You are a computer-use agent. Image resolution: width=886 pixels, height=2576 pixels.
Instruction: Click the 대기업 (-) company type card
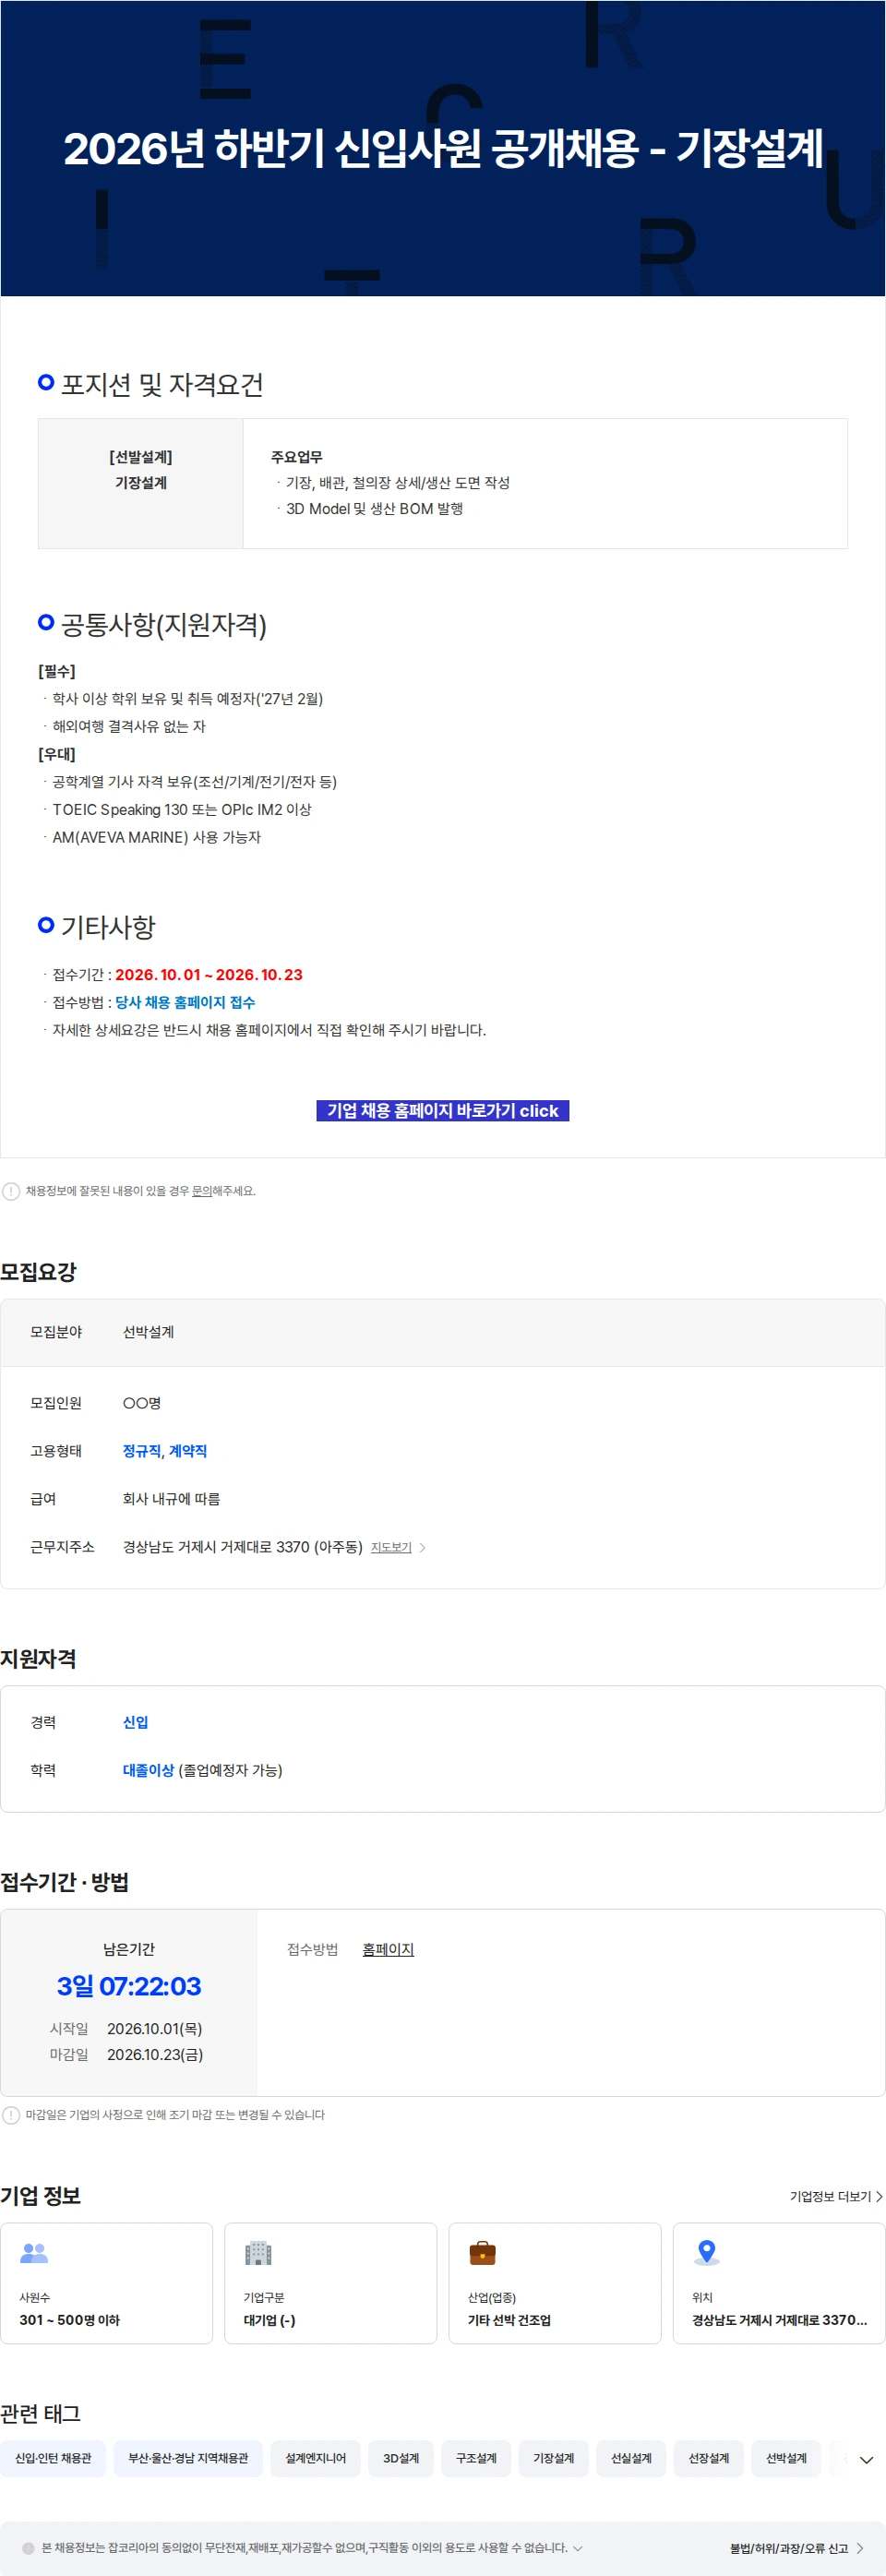(331, 2283)
